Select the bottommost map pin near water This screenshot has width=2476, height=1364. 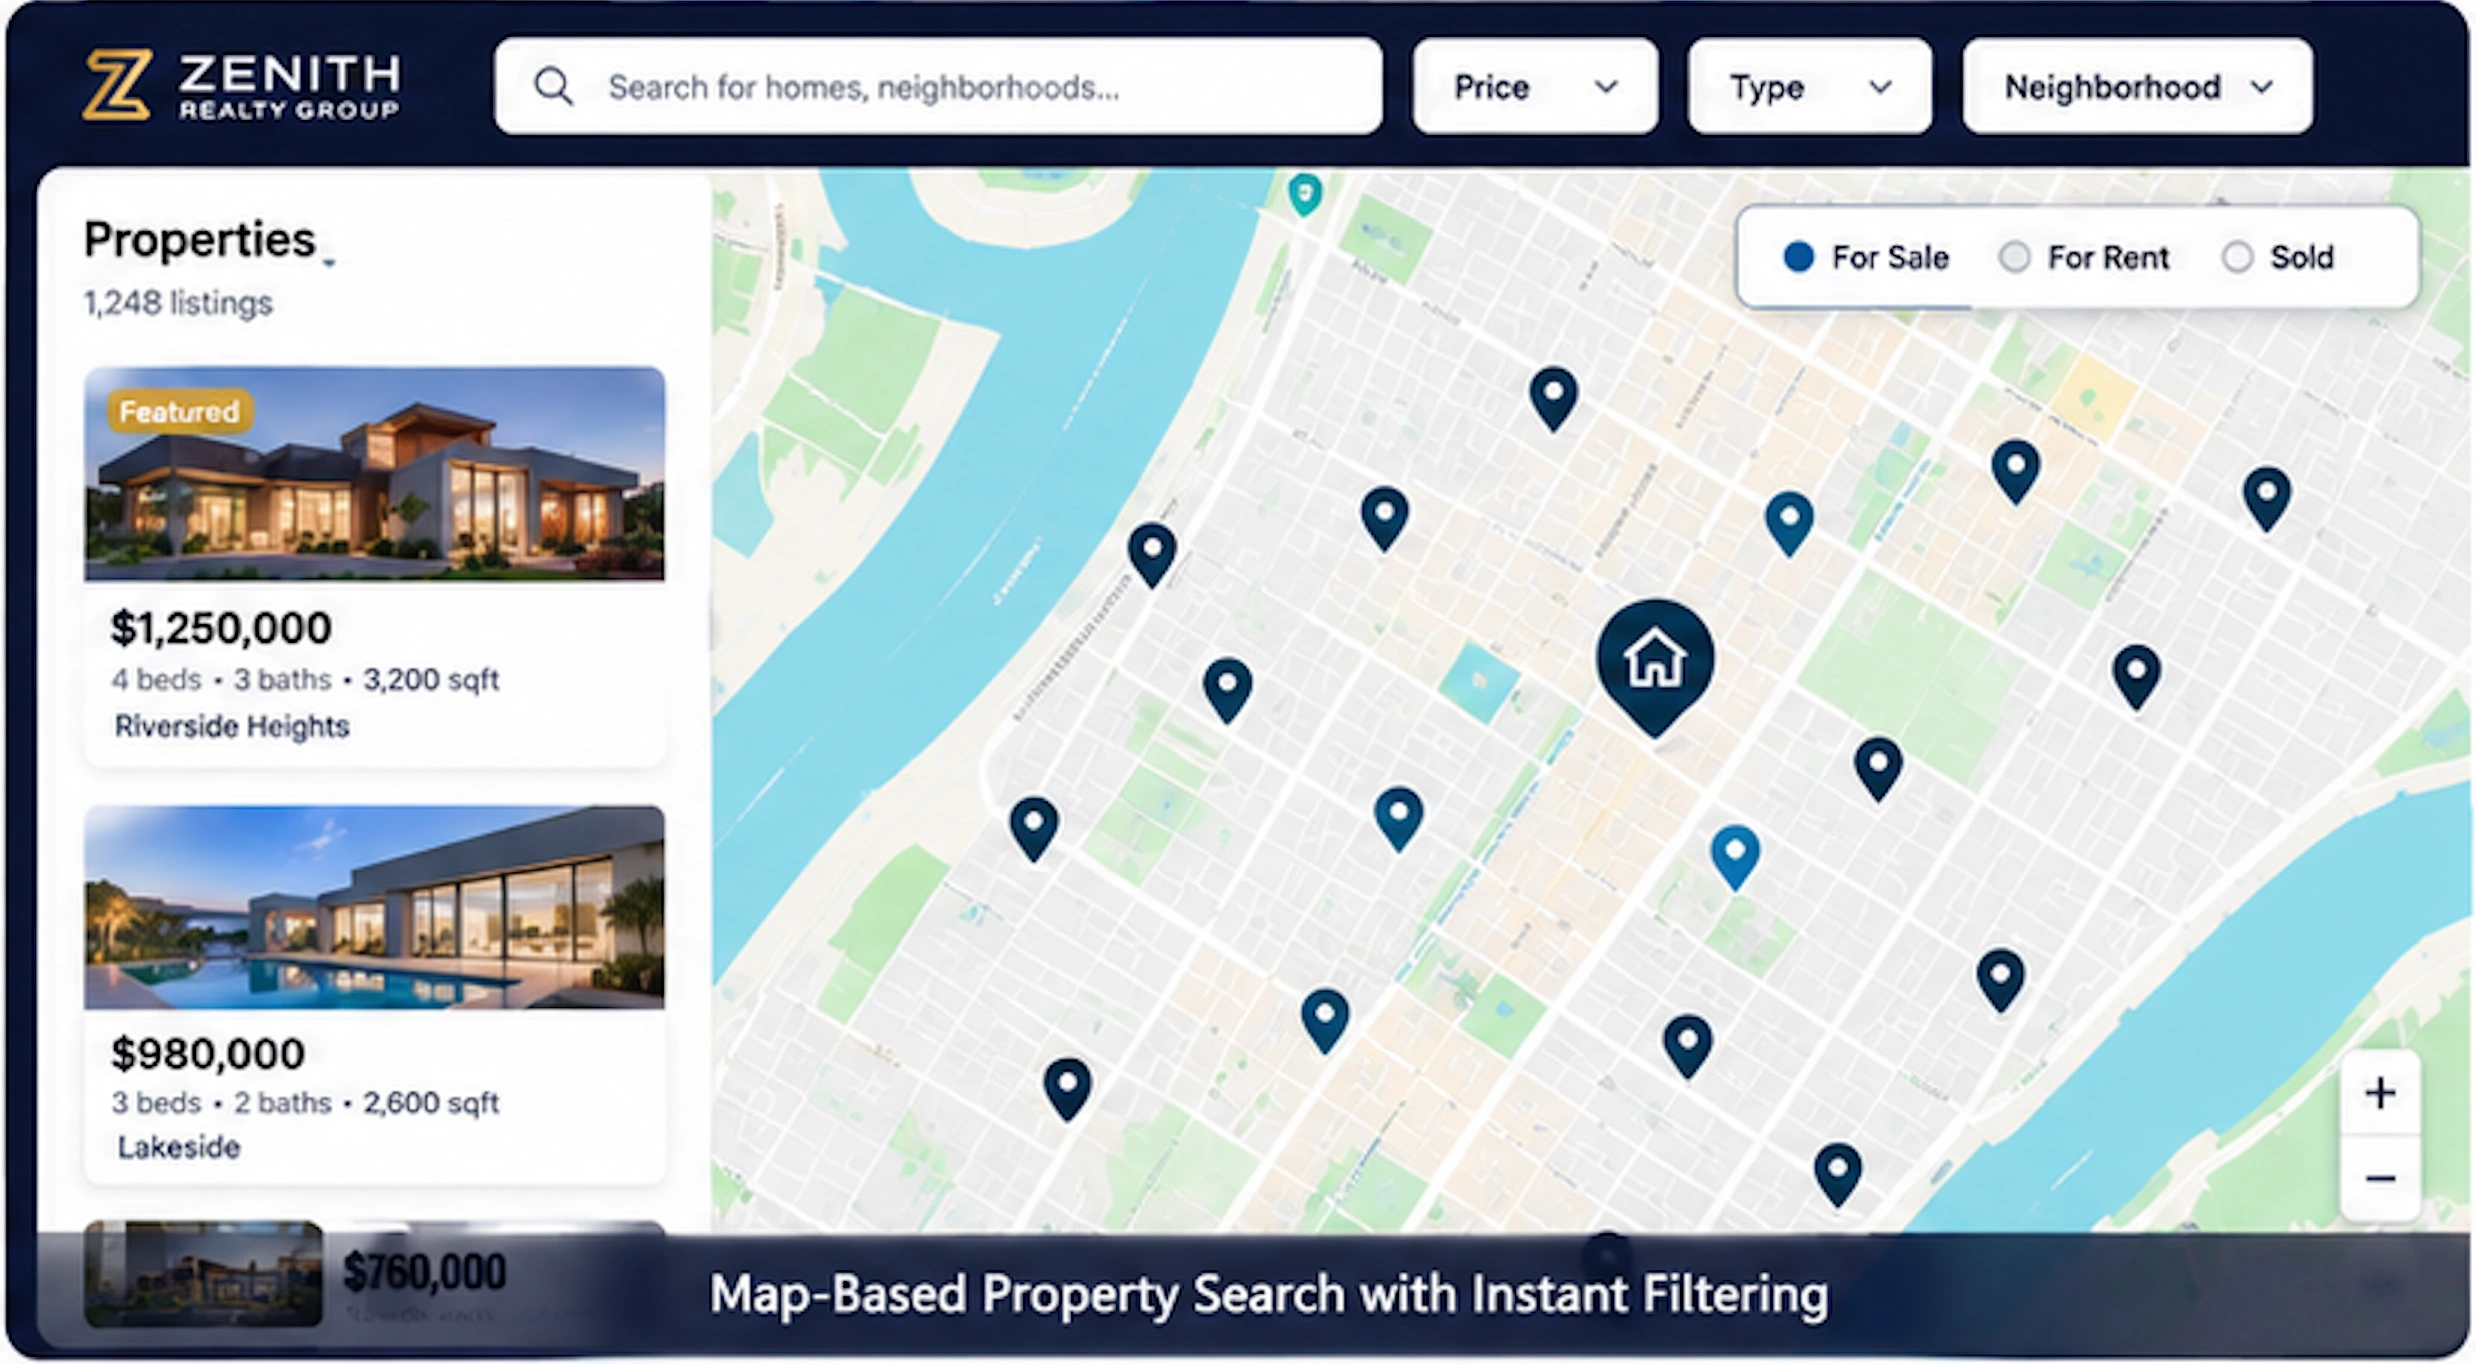[x=1837, y=1175]
